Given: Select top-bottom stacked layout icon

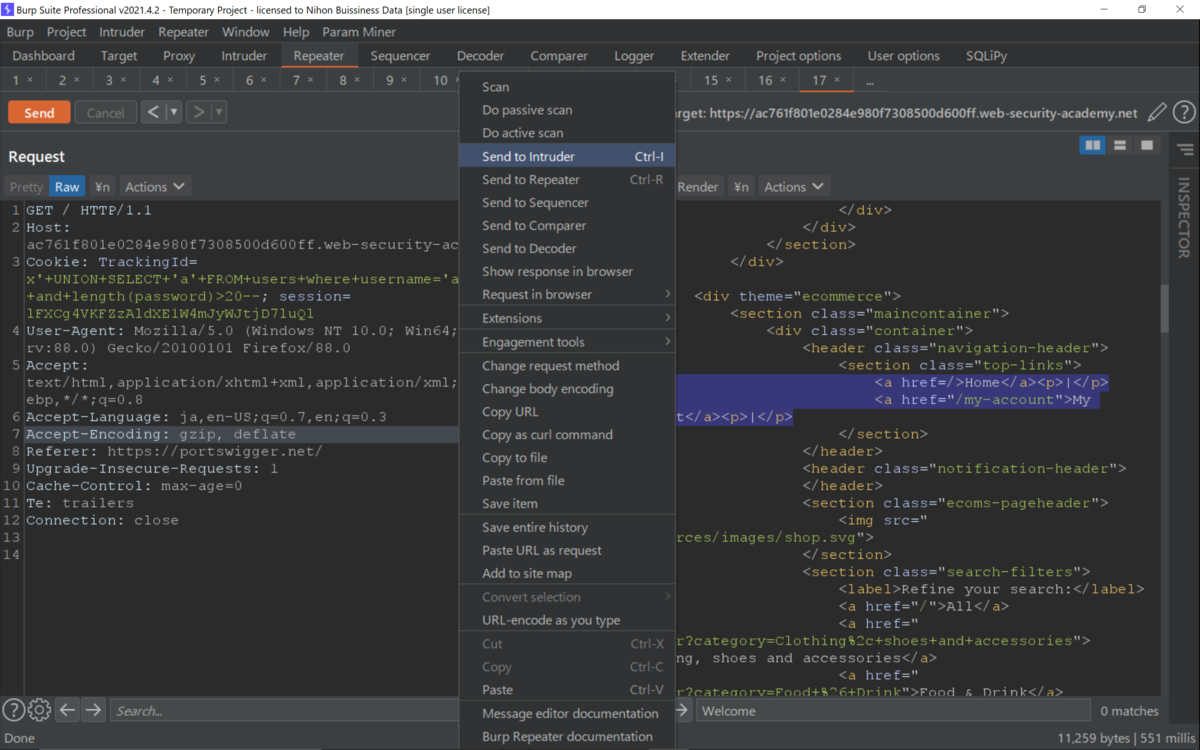Looking at the screenshot, I should 1120,146.
